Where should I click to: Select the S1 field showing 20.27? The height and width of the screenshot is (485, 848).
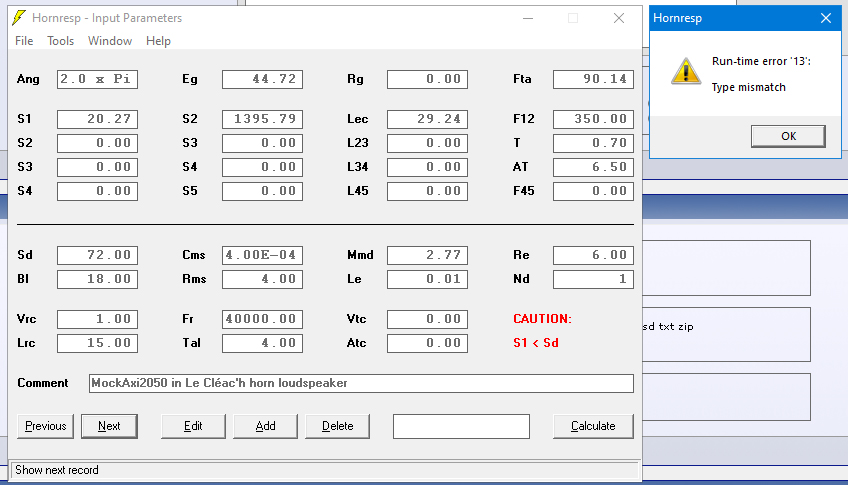click(97, 119)
